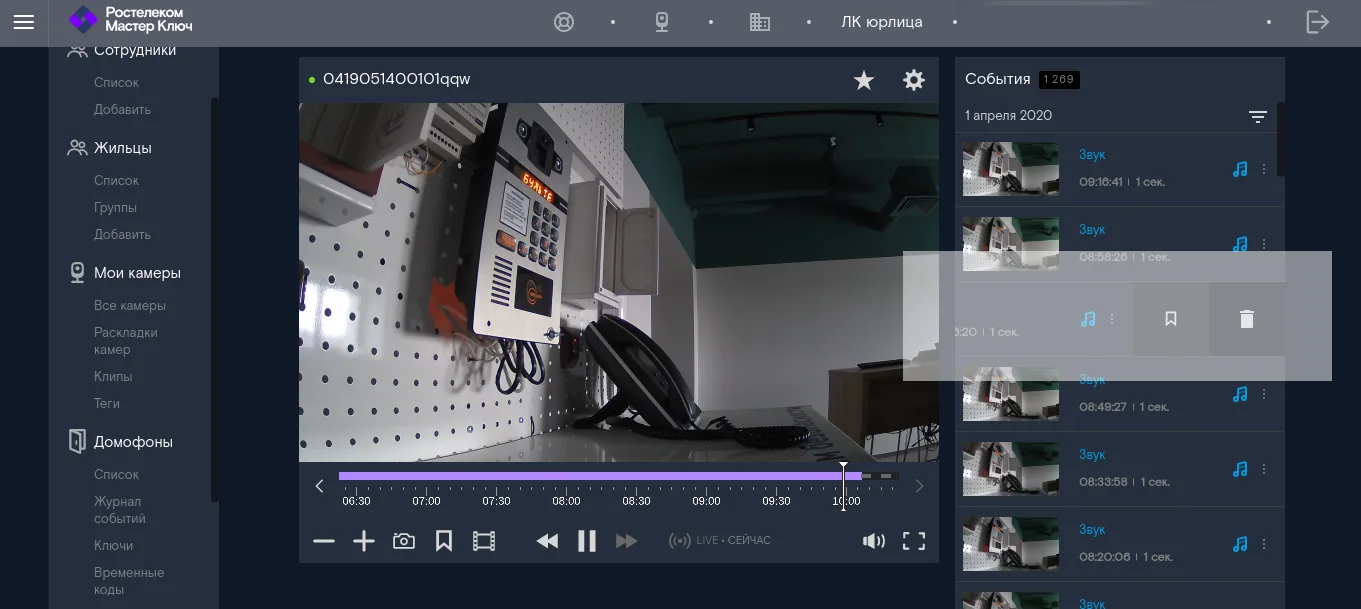
Task: Open Все камеры in sidebar
Action: 130,306
